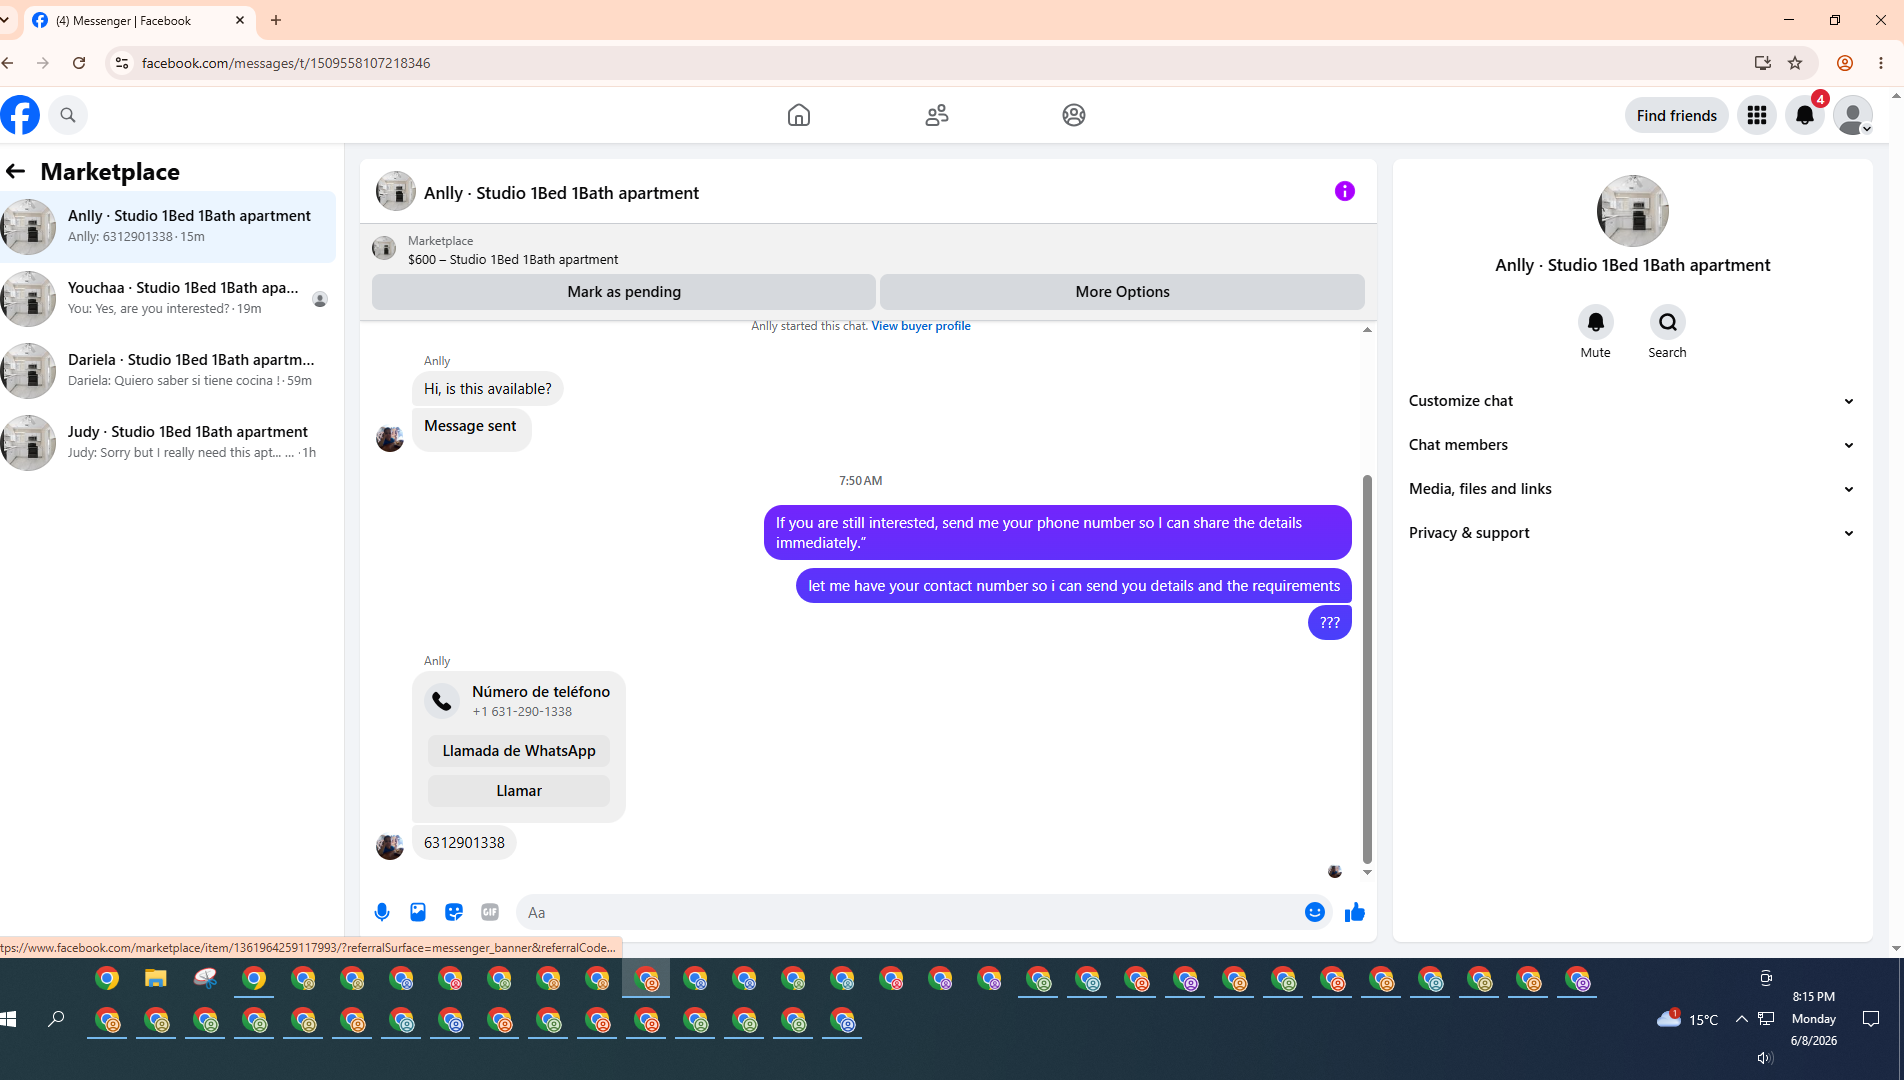Open the Youchaa conversation in chat list
Screen dimensions: 1904x1080
[168, 299]
